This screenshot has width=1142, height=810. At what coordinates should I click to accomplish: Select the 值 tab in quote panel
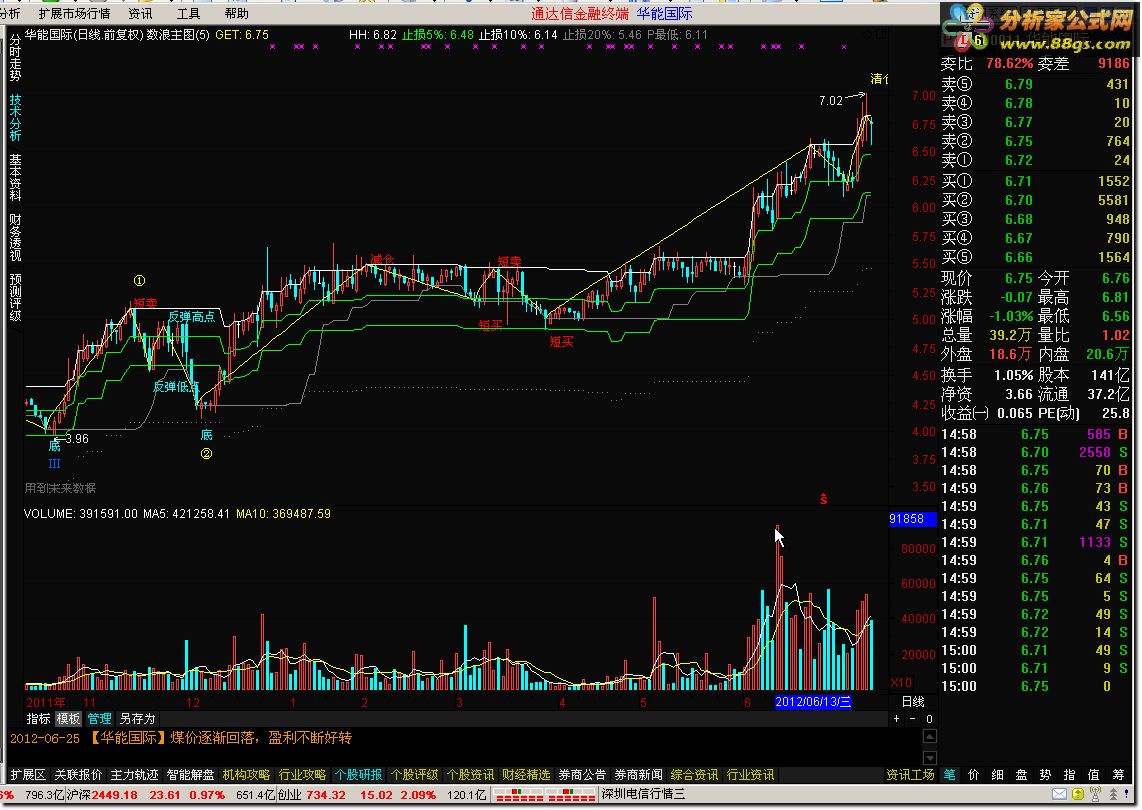point(1094,775)
